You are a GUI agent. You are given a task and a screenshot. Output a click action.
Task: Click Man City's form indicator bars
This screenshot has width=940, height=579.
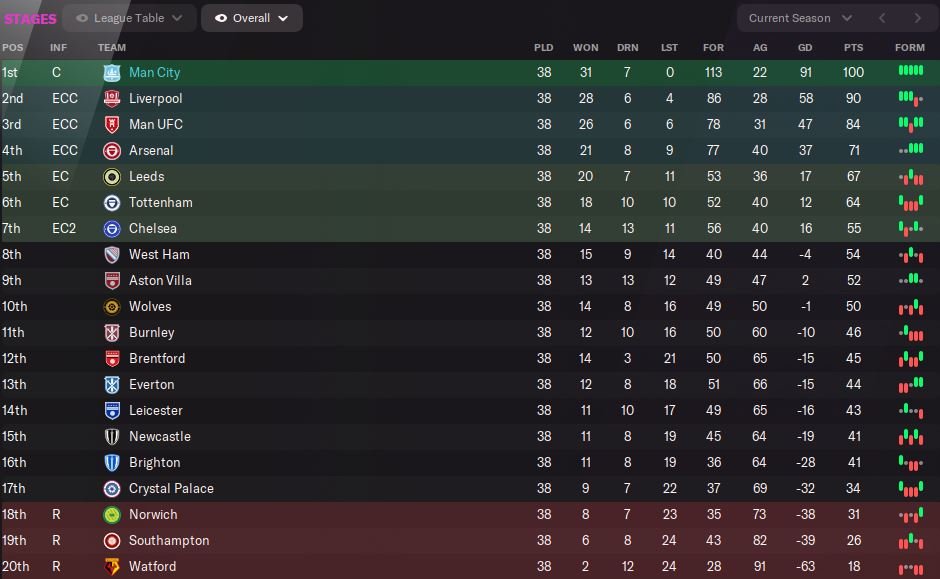[x=910, y=72]
